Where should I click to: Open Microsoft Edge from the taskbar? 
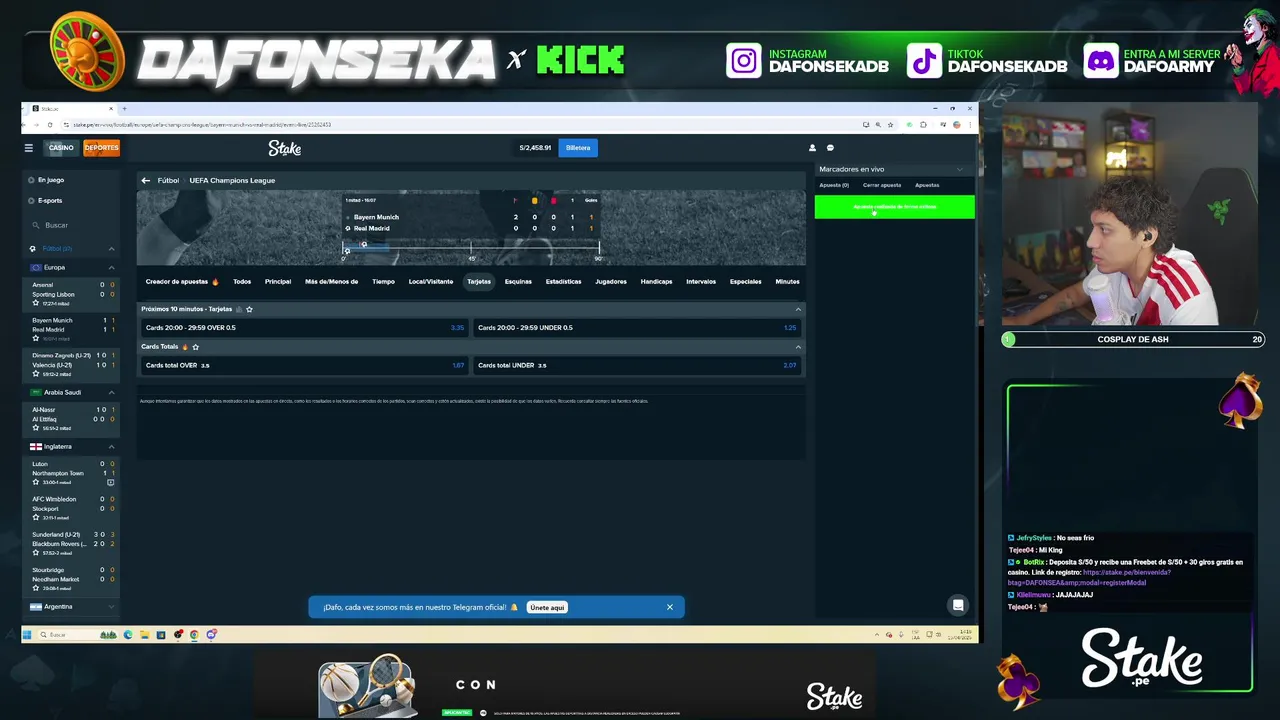pyautogui.click(x=128, y=634)
